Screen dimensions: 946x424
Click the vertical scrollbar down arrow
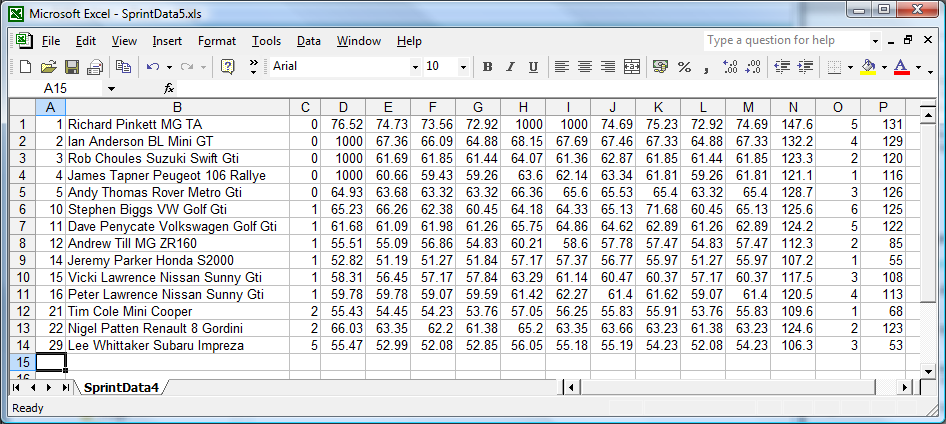click(x=929, y=370)
